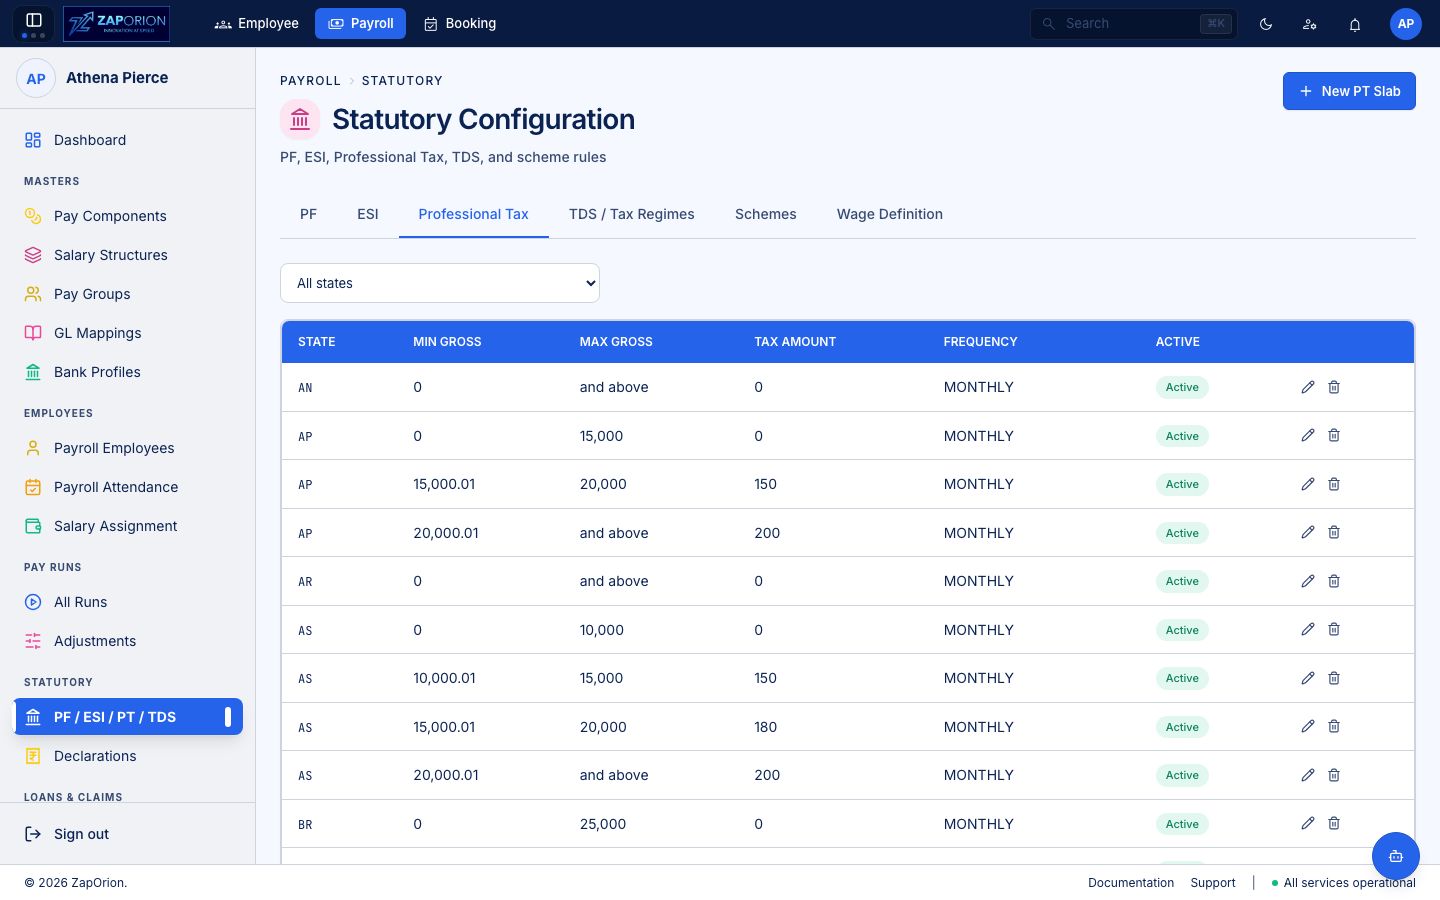The width and height of the screenshot is (1440, 900).
Task: Delete the AP 15,000.01 slab
Action: click(x=1334, y=484)
